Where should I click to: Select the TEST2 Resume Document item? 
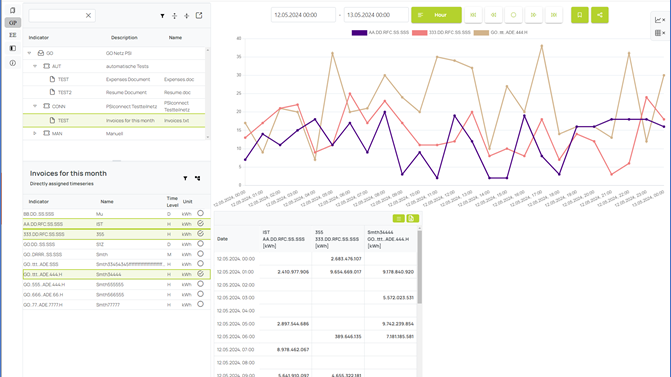point(114,92)
